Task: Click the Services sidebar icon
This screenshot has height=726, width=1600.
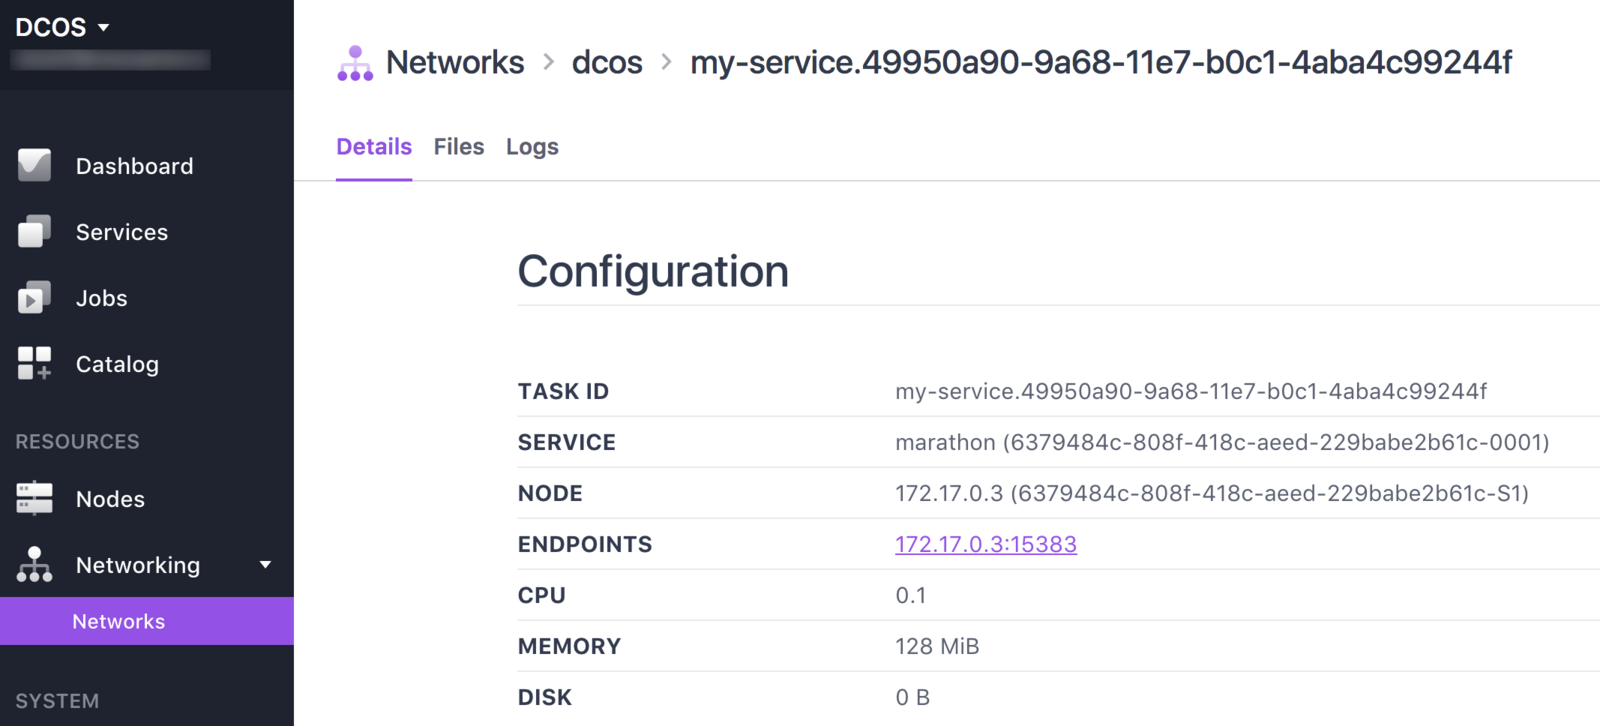Action: click(34, 231)
